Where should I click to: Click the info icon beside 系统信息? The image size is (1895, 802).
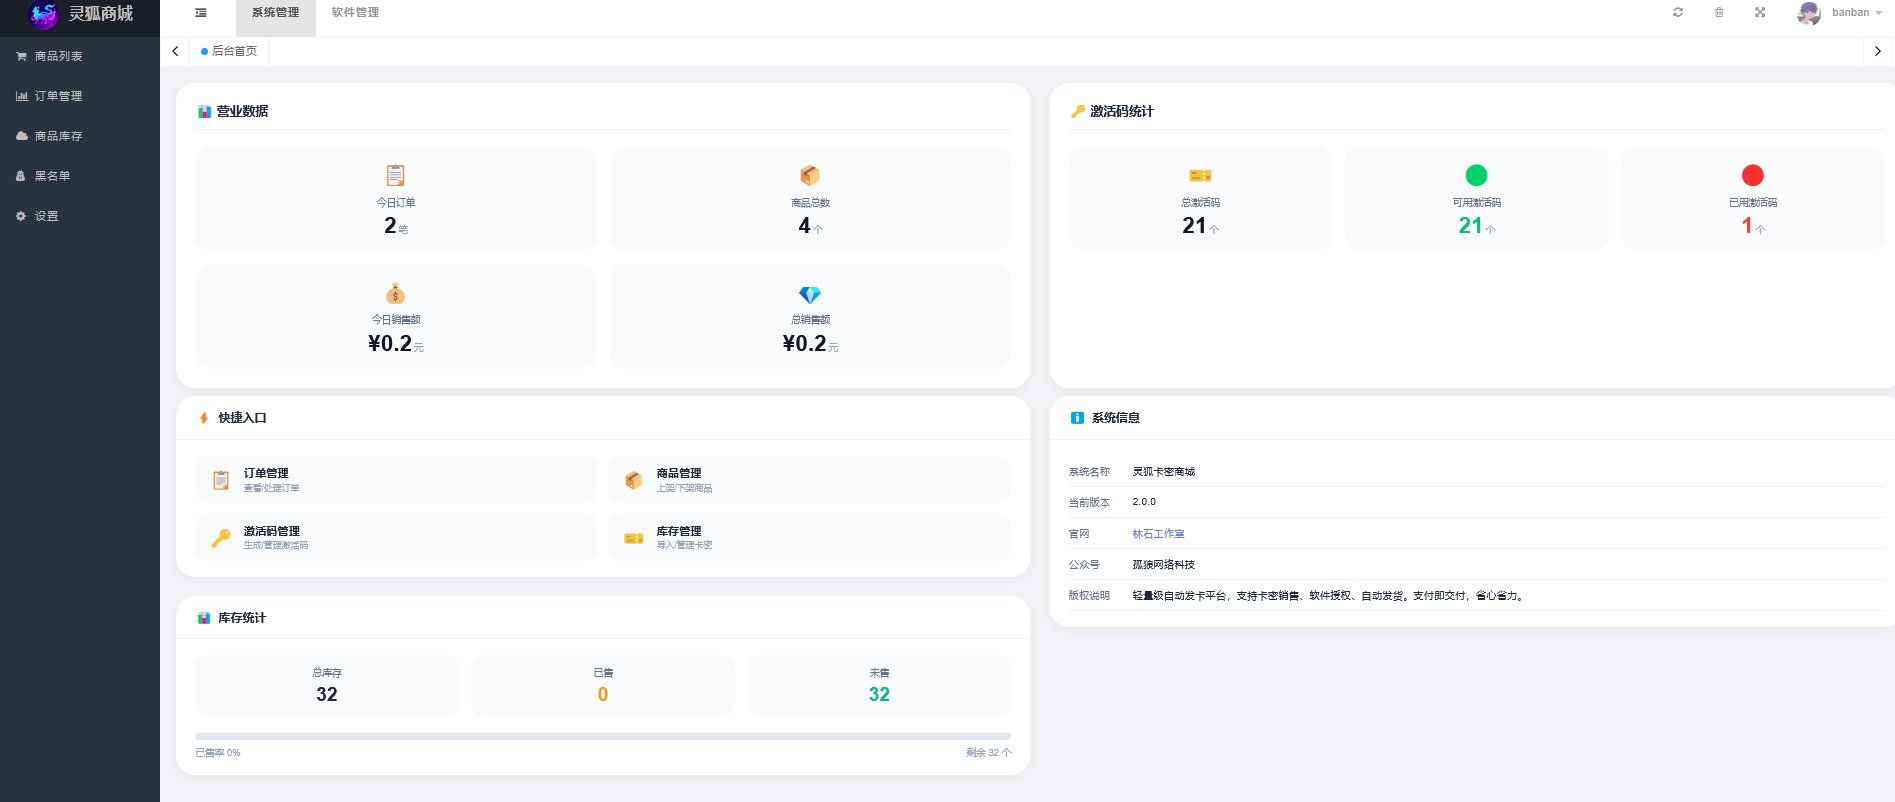tap(1077, 418)
